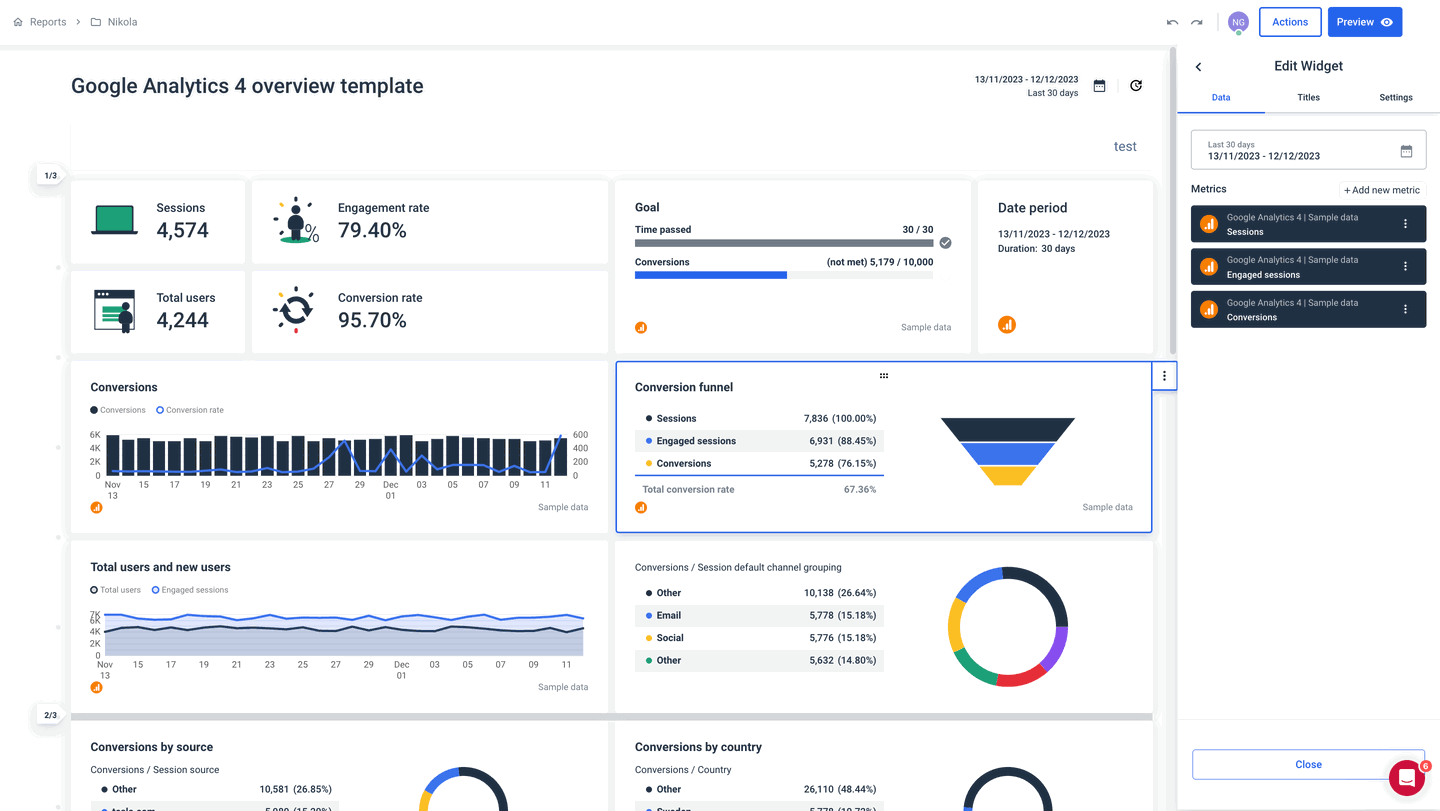The height and width of the screenshot is (811, 1440).
Task: Open the kebab menu on the Engaged sessions metric
Action: 1406,266
